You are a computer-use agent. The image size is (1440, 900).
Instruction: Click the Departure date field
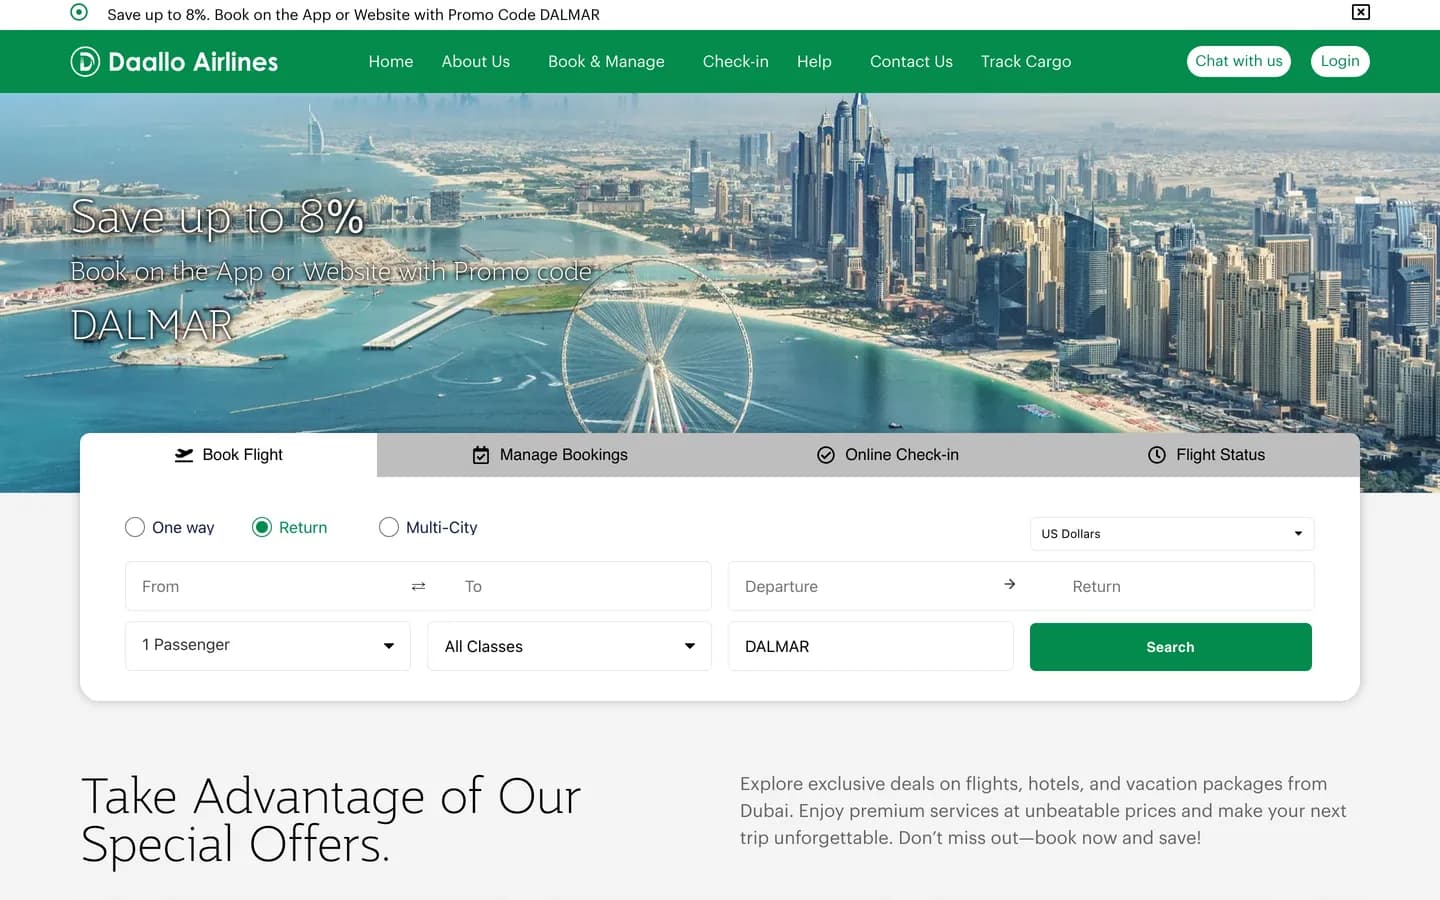865,586
